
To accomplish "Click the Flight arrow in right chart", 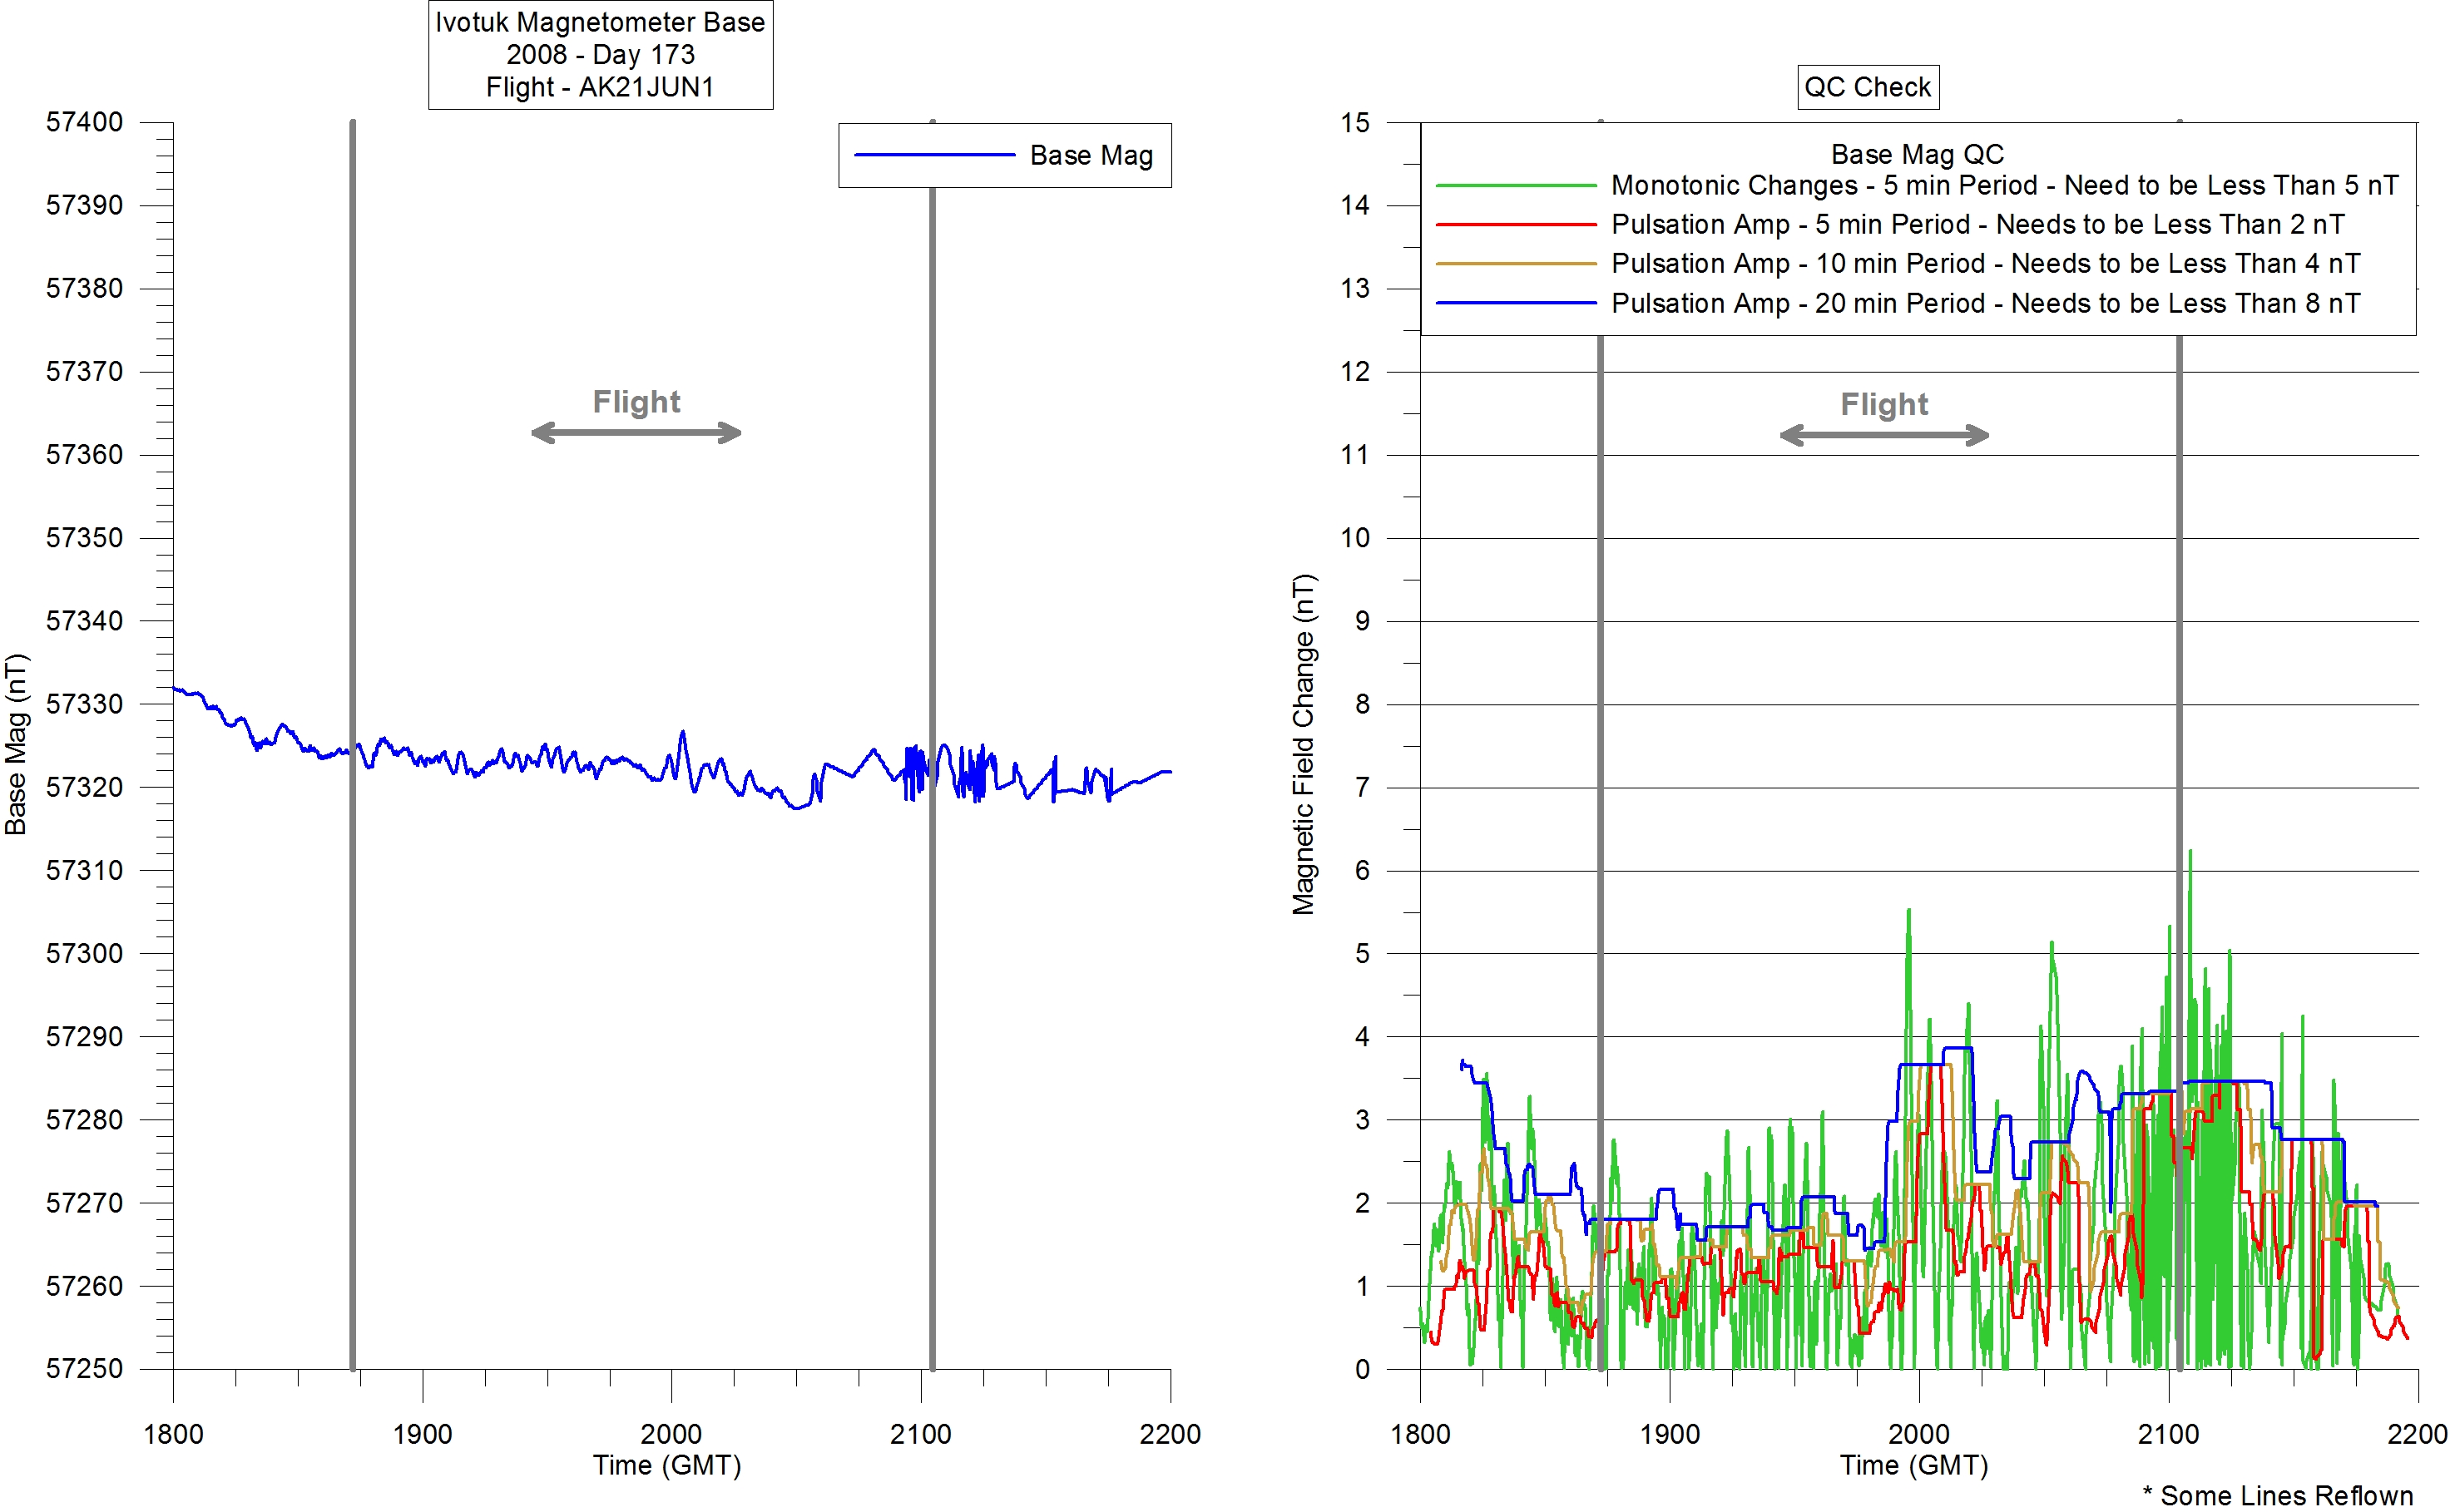I will [1884, 435].
